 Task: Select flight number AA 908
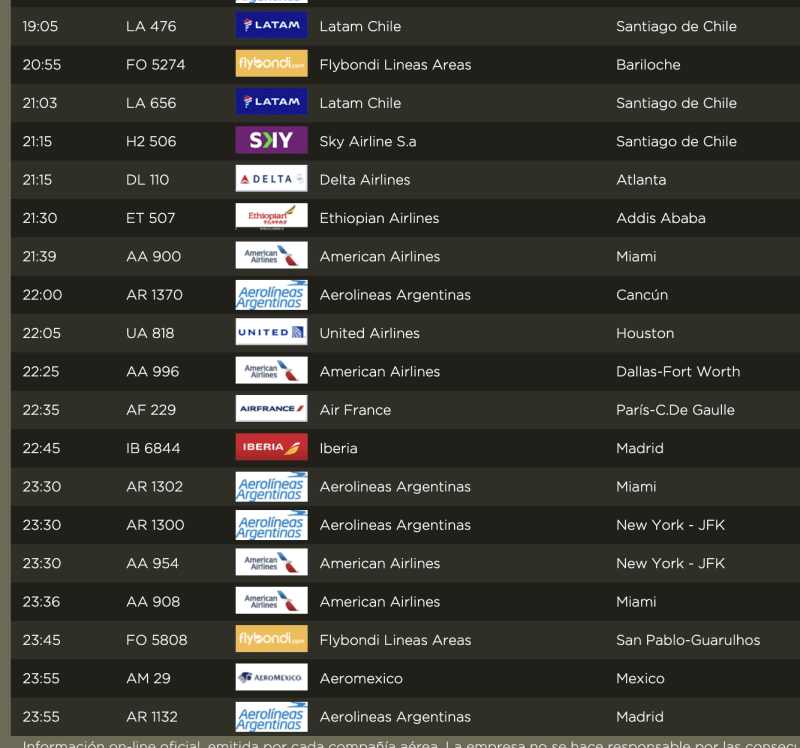tap(153, 602)
